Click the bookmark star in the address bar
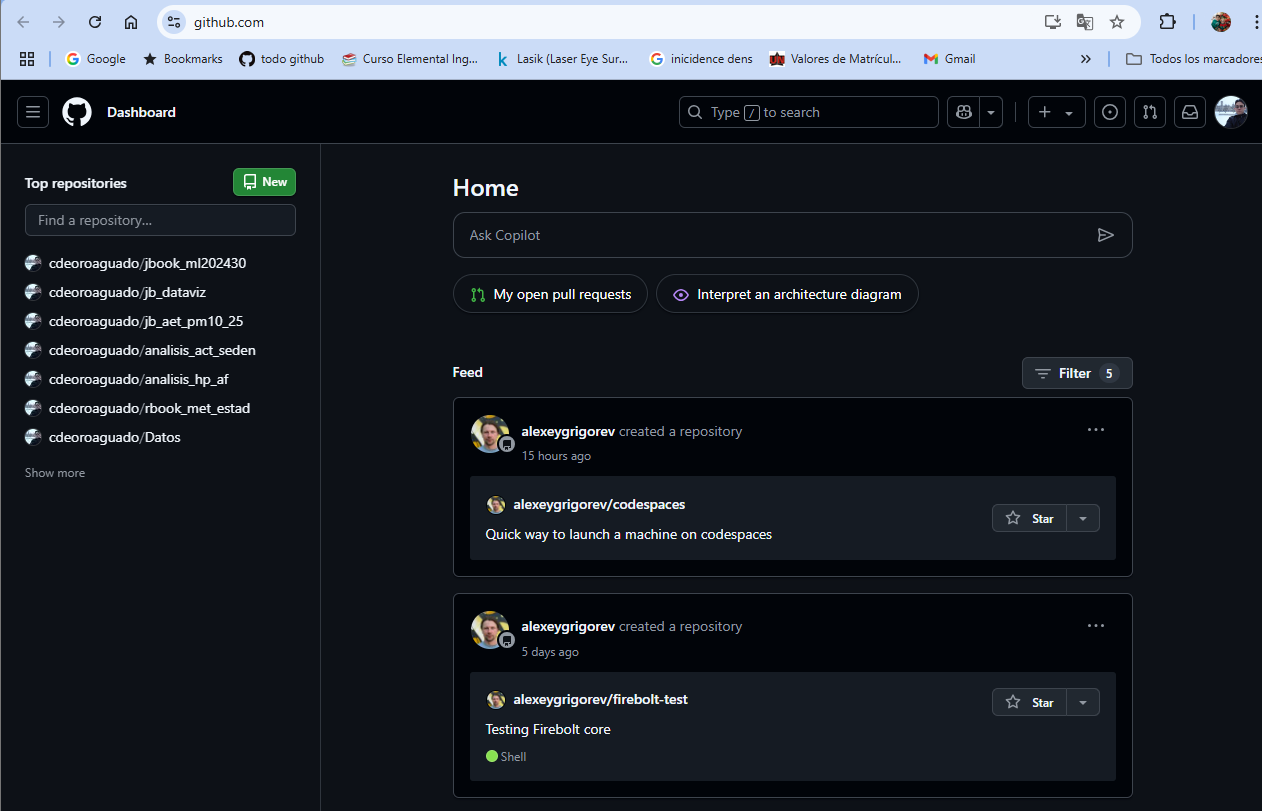The width and height of the screenshot is (1262, 811). pos(1117,21)
